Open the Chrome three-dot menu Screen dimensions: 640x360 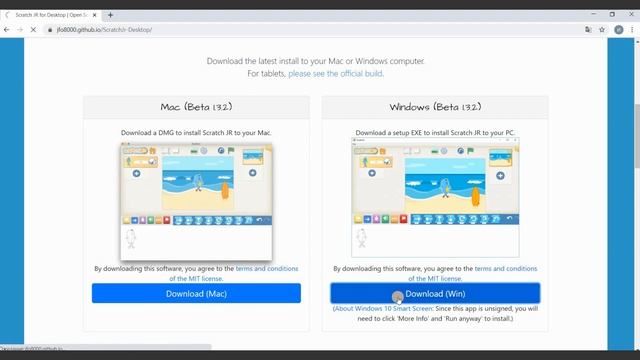coord(632,29)
